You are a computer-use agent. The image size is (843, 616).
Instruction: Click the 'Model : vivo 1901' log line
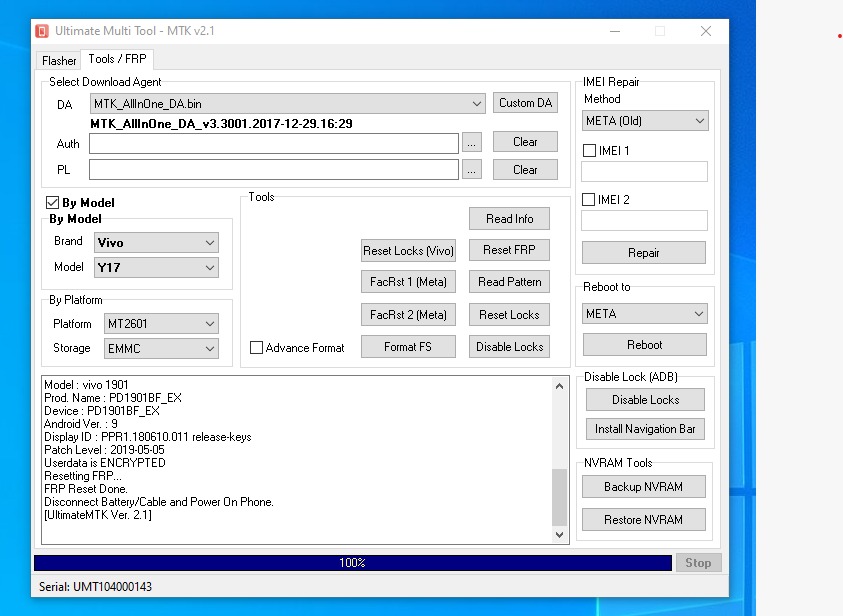(87, 385)
